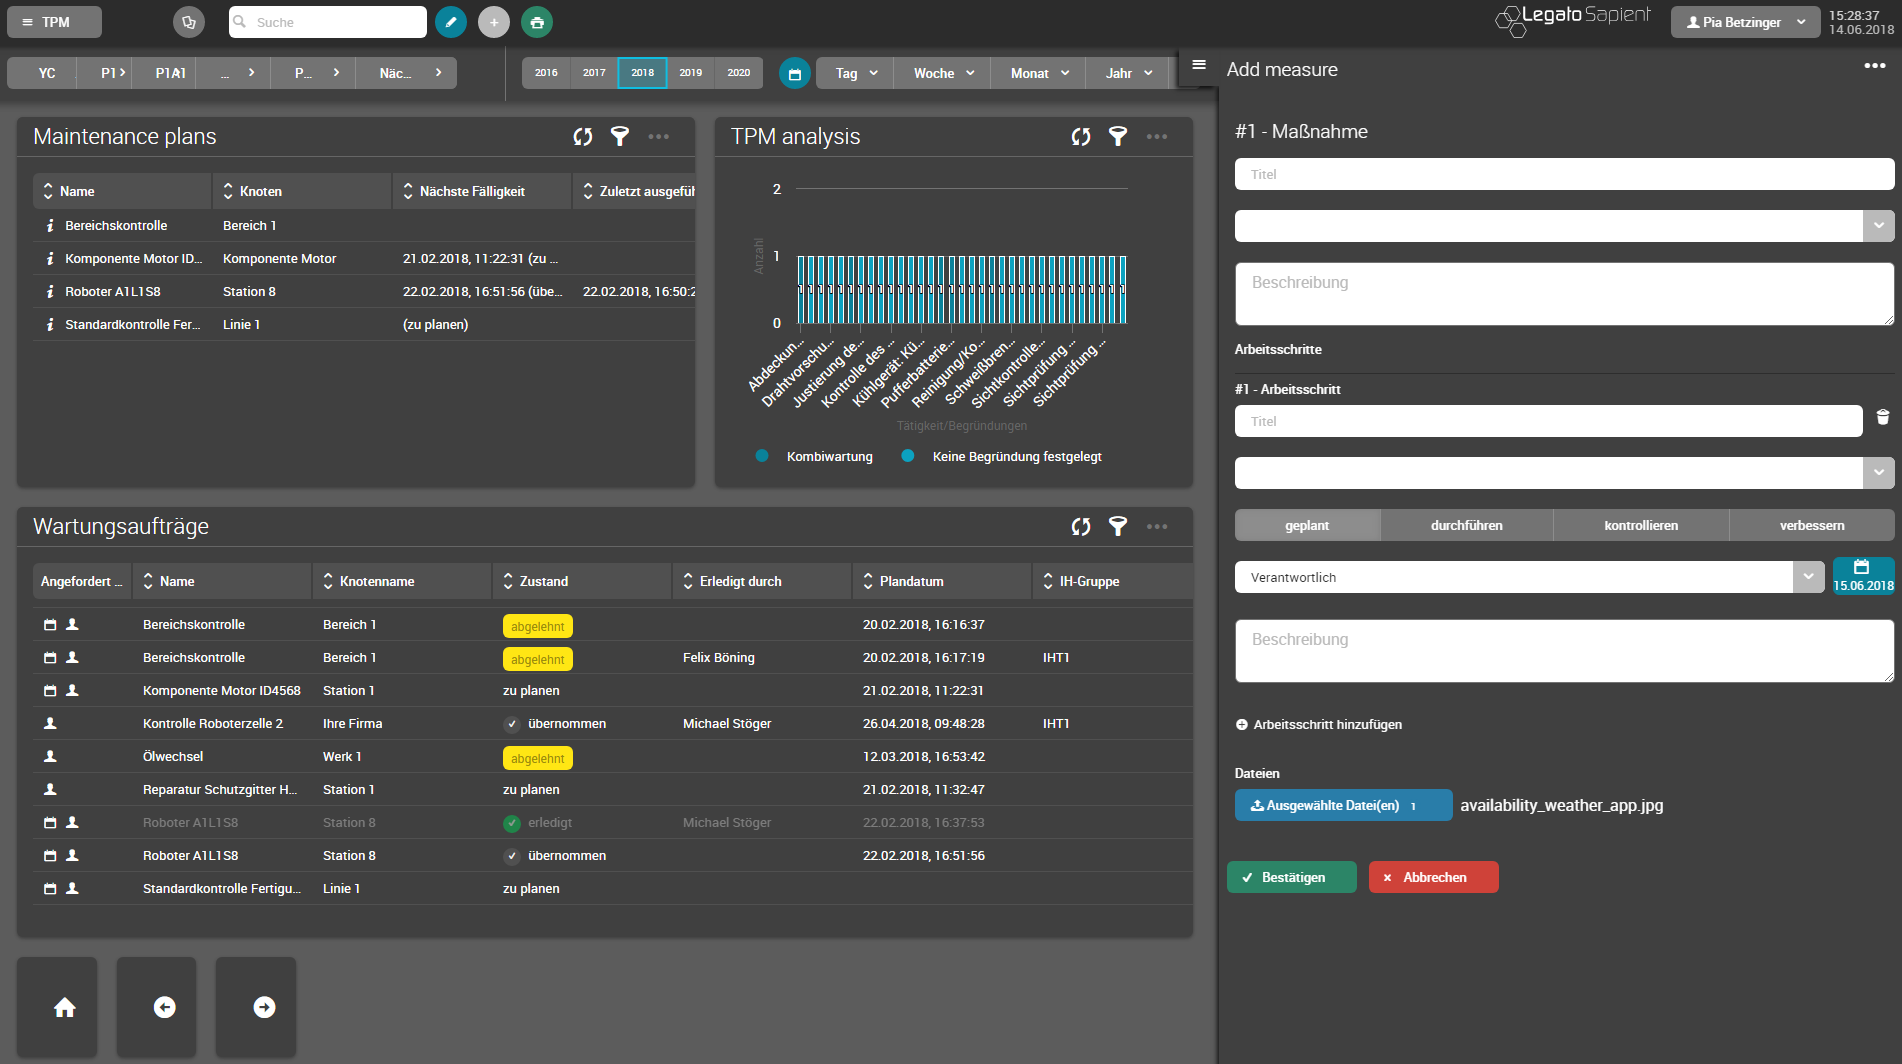Open the Monat time range dropdown
1902x1064 pixels.
coord(1040,73)
